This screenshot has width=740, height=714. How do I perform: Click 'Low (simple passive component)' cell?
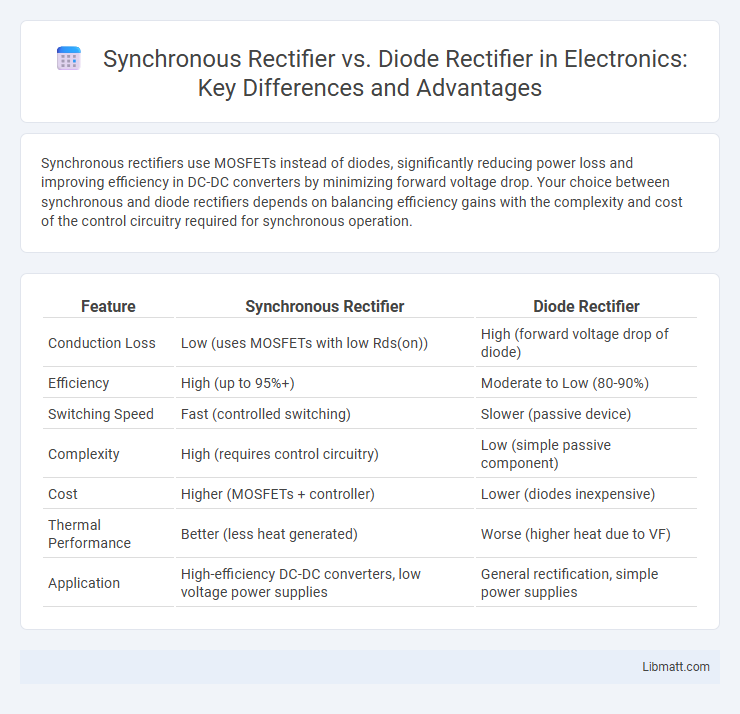(x=586, y=454)
